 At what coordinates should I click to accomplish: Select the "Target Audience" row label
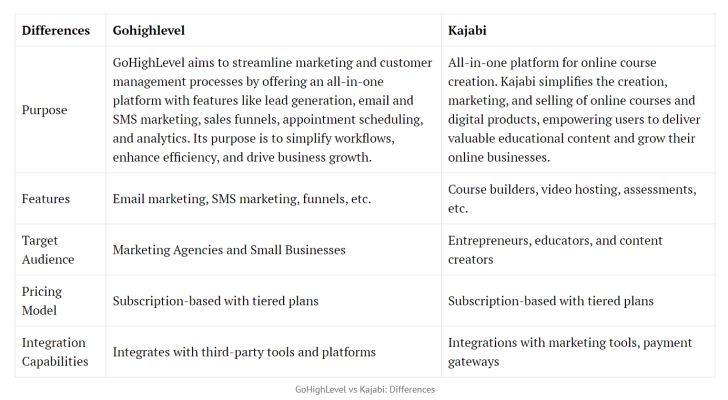click(x=50, y=250)
